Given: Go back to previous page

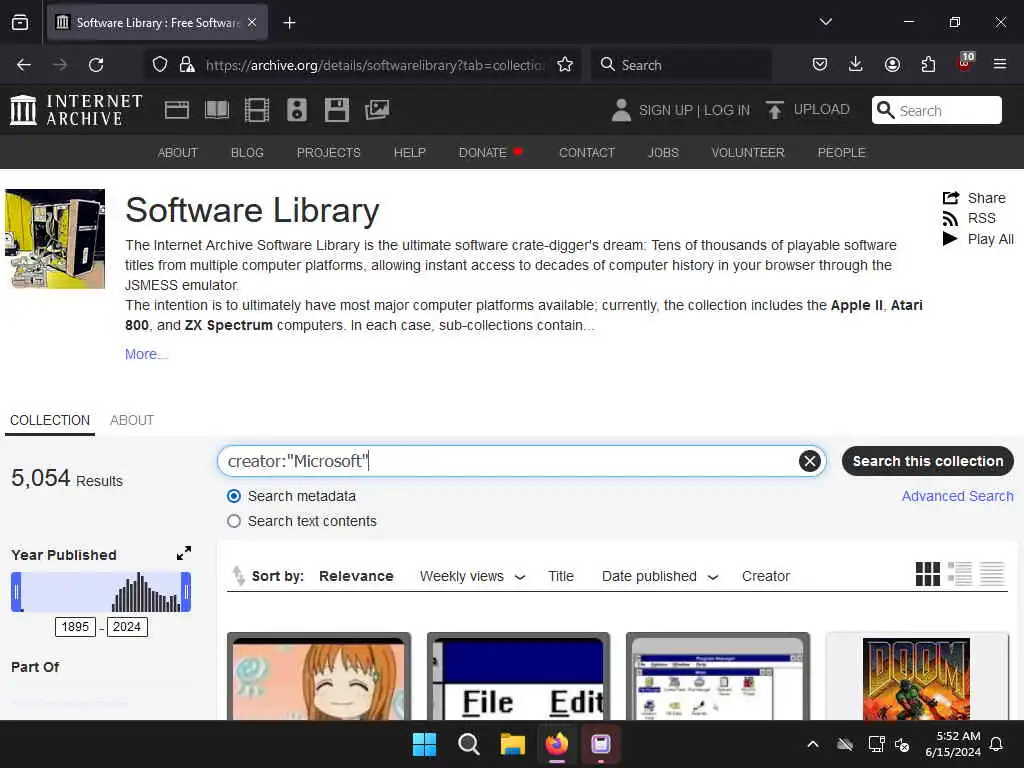Looking at the screenshot, I should pos(24,65).
